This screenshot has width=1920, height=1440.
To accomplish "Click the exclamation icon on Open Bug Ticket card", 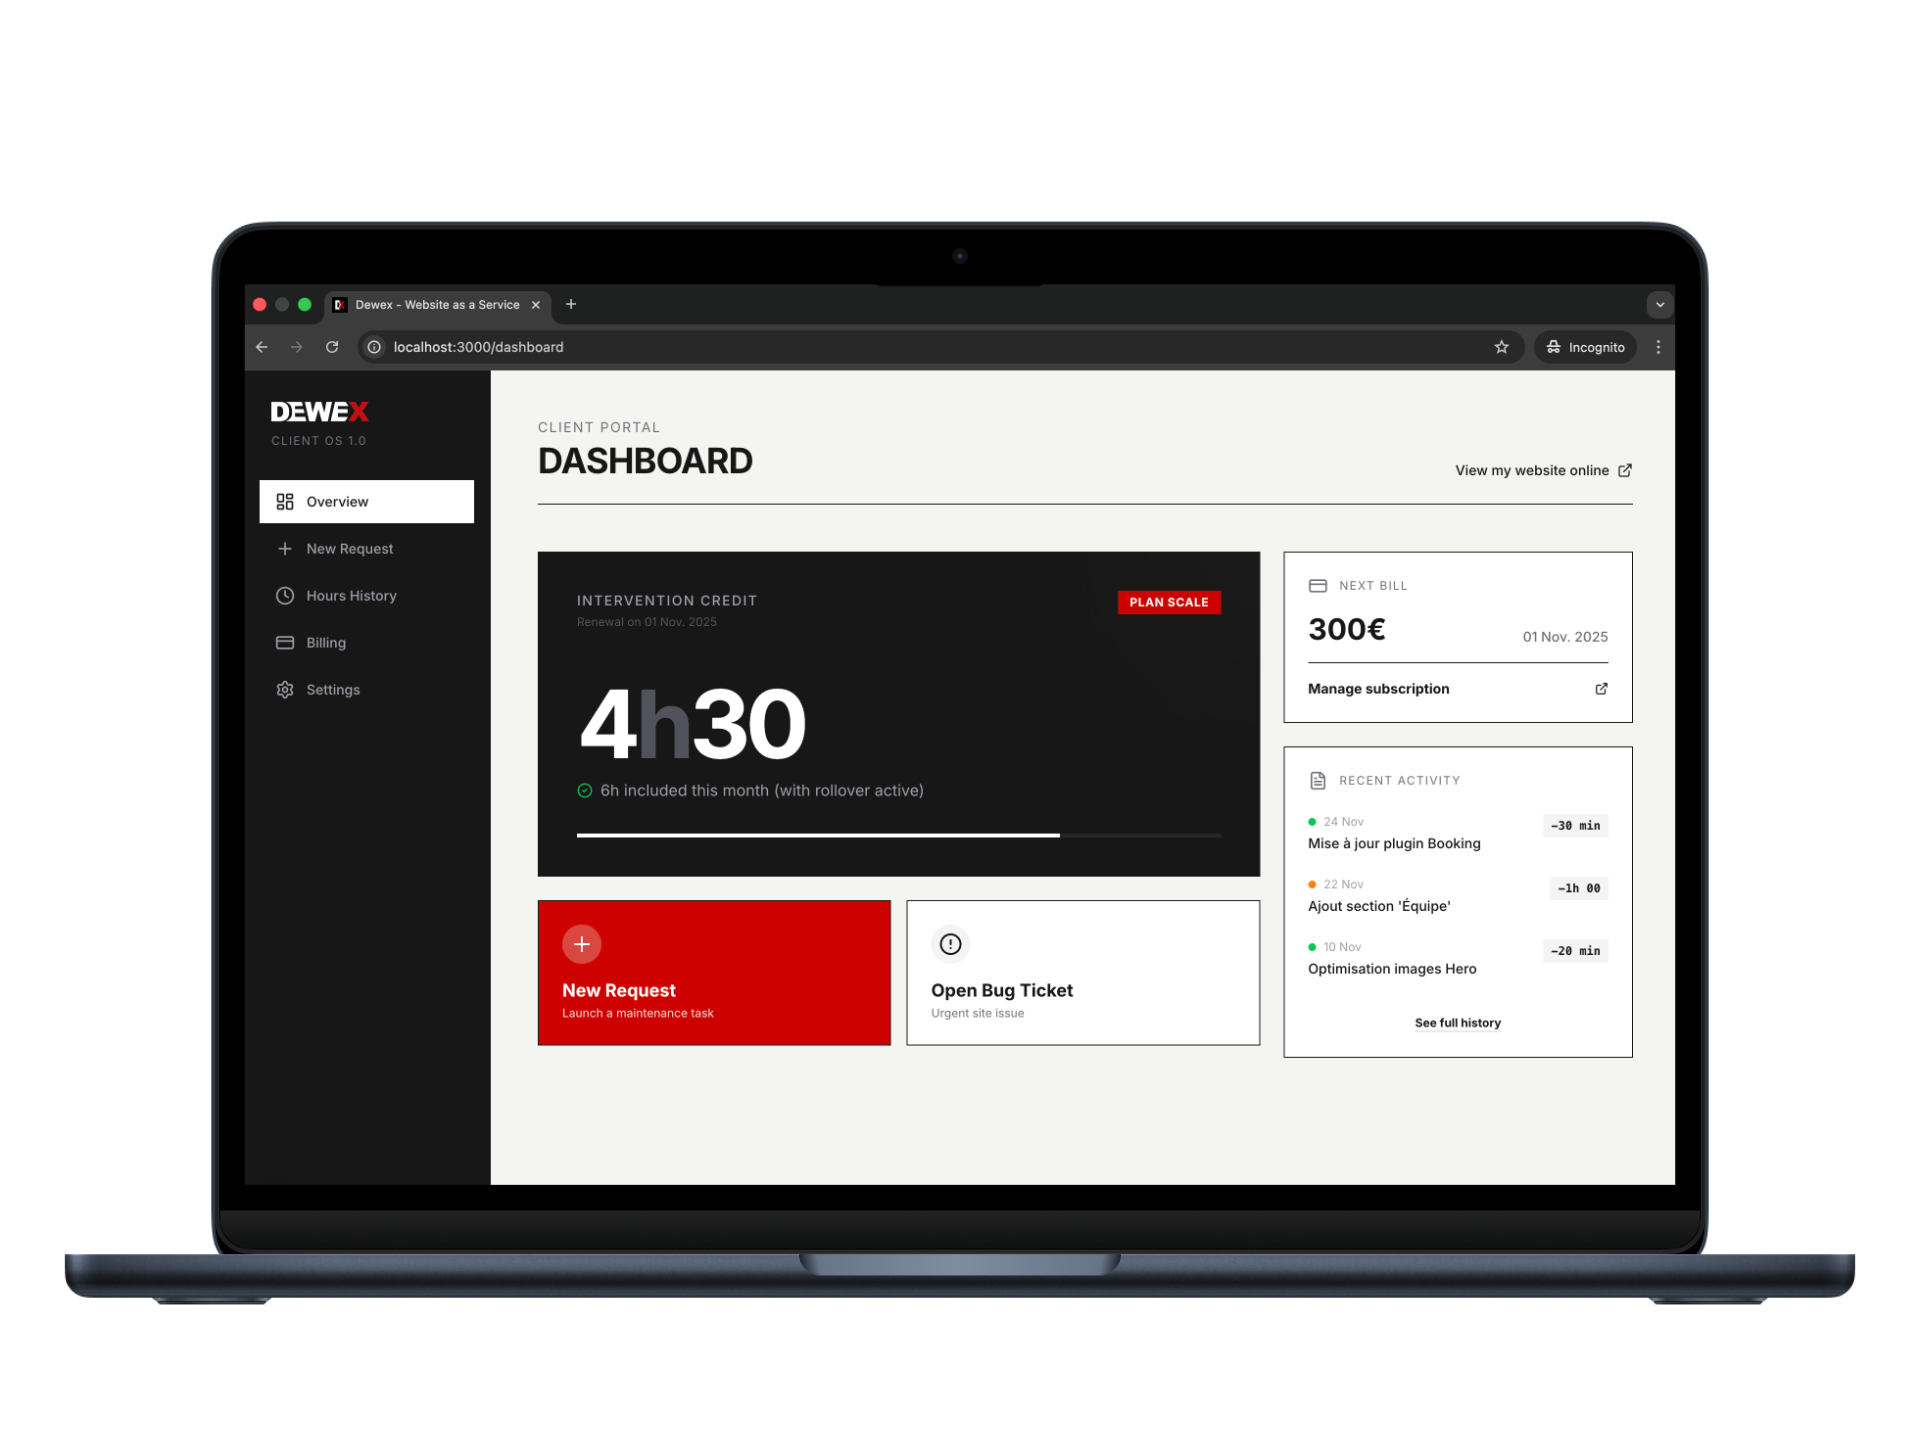I will click(x=949, y=943).
